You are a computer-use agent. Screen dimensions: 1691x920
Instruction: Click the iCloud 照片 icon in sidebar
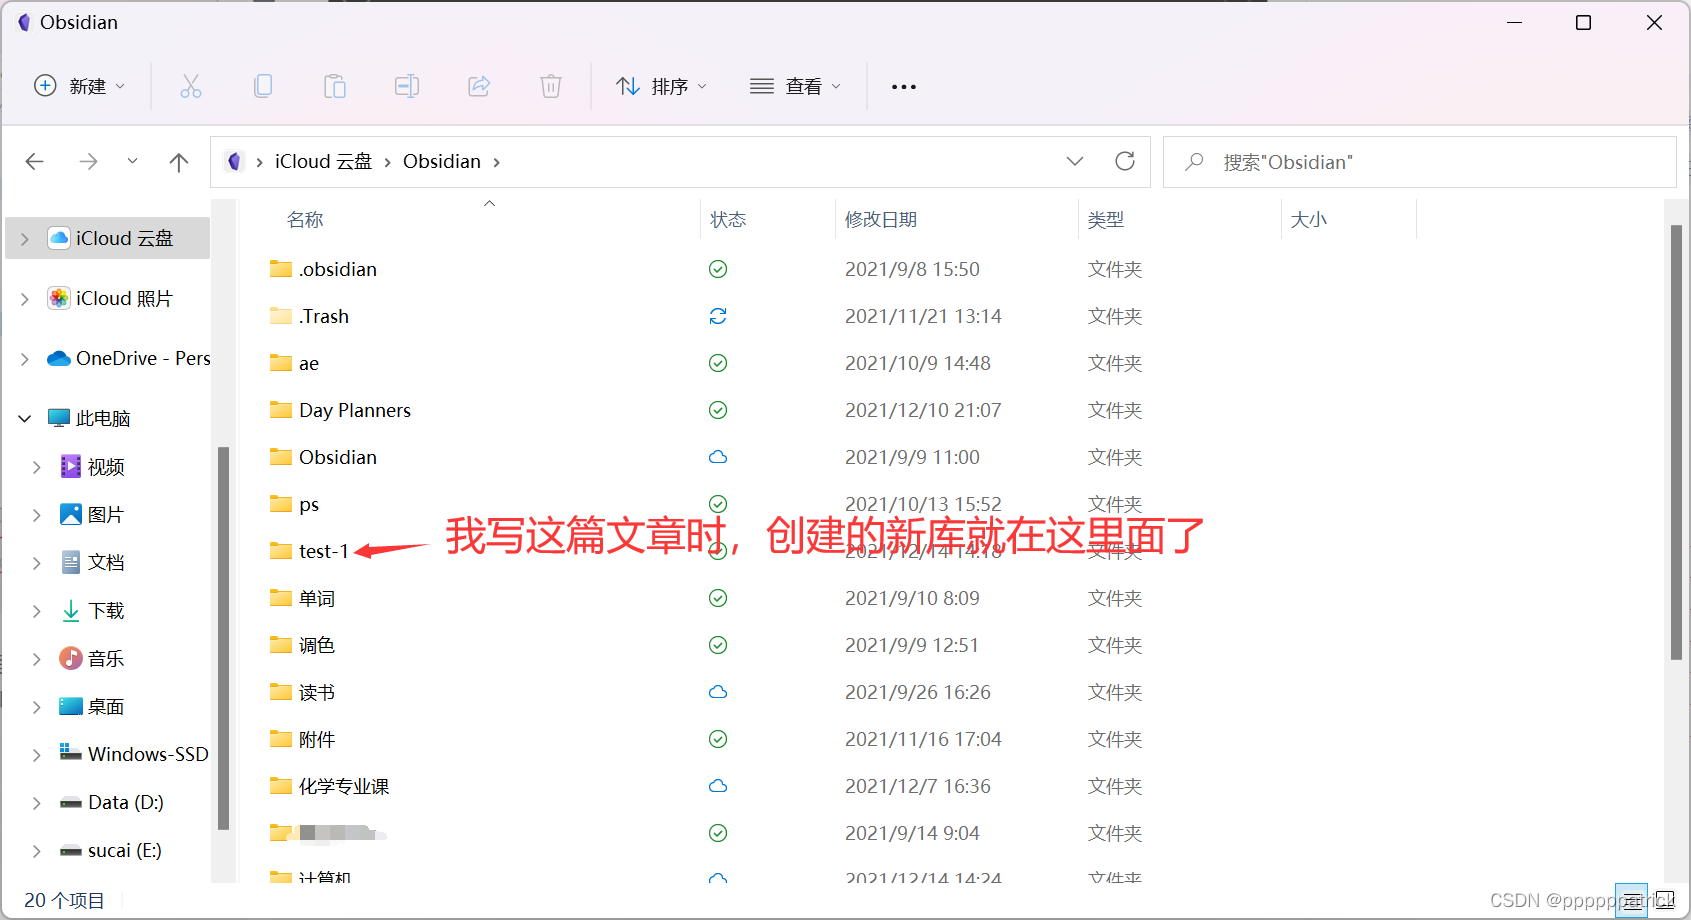coord(59,298)
